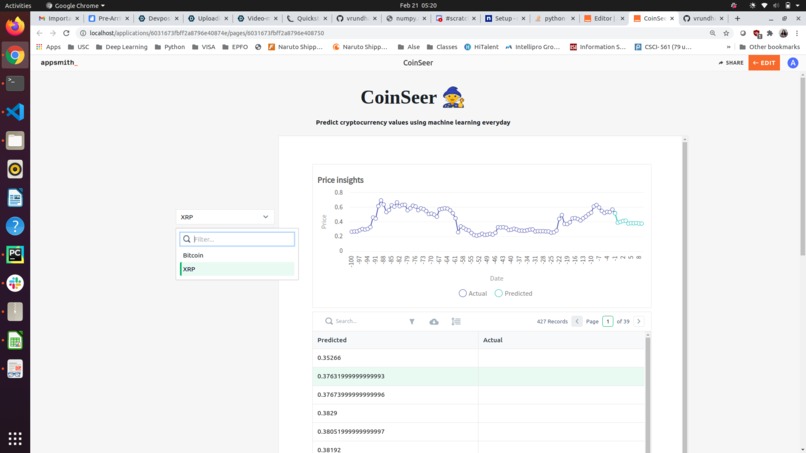The height and width of the screenshot is (453, 806).
Task: Click the page number box
Action: click(x=608, y=321)
